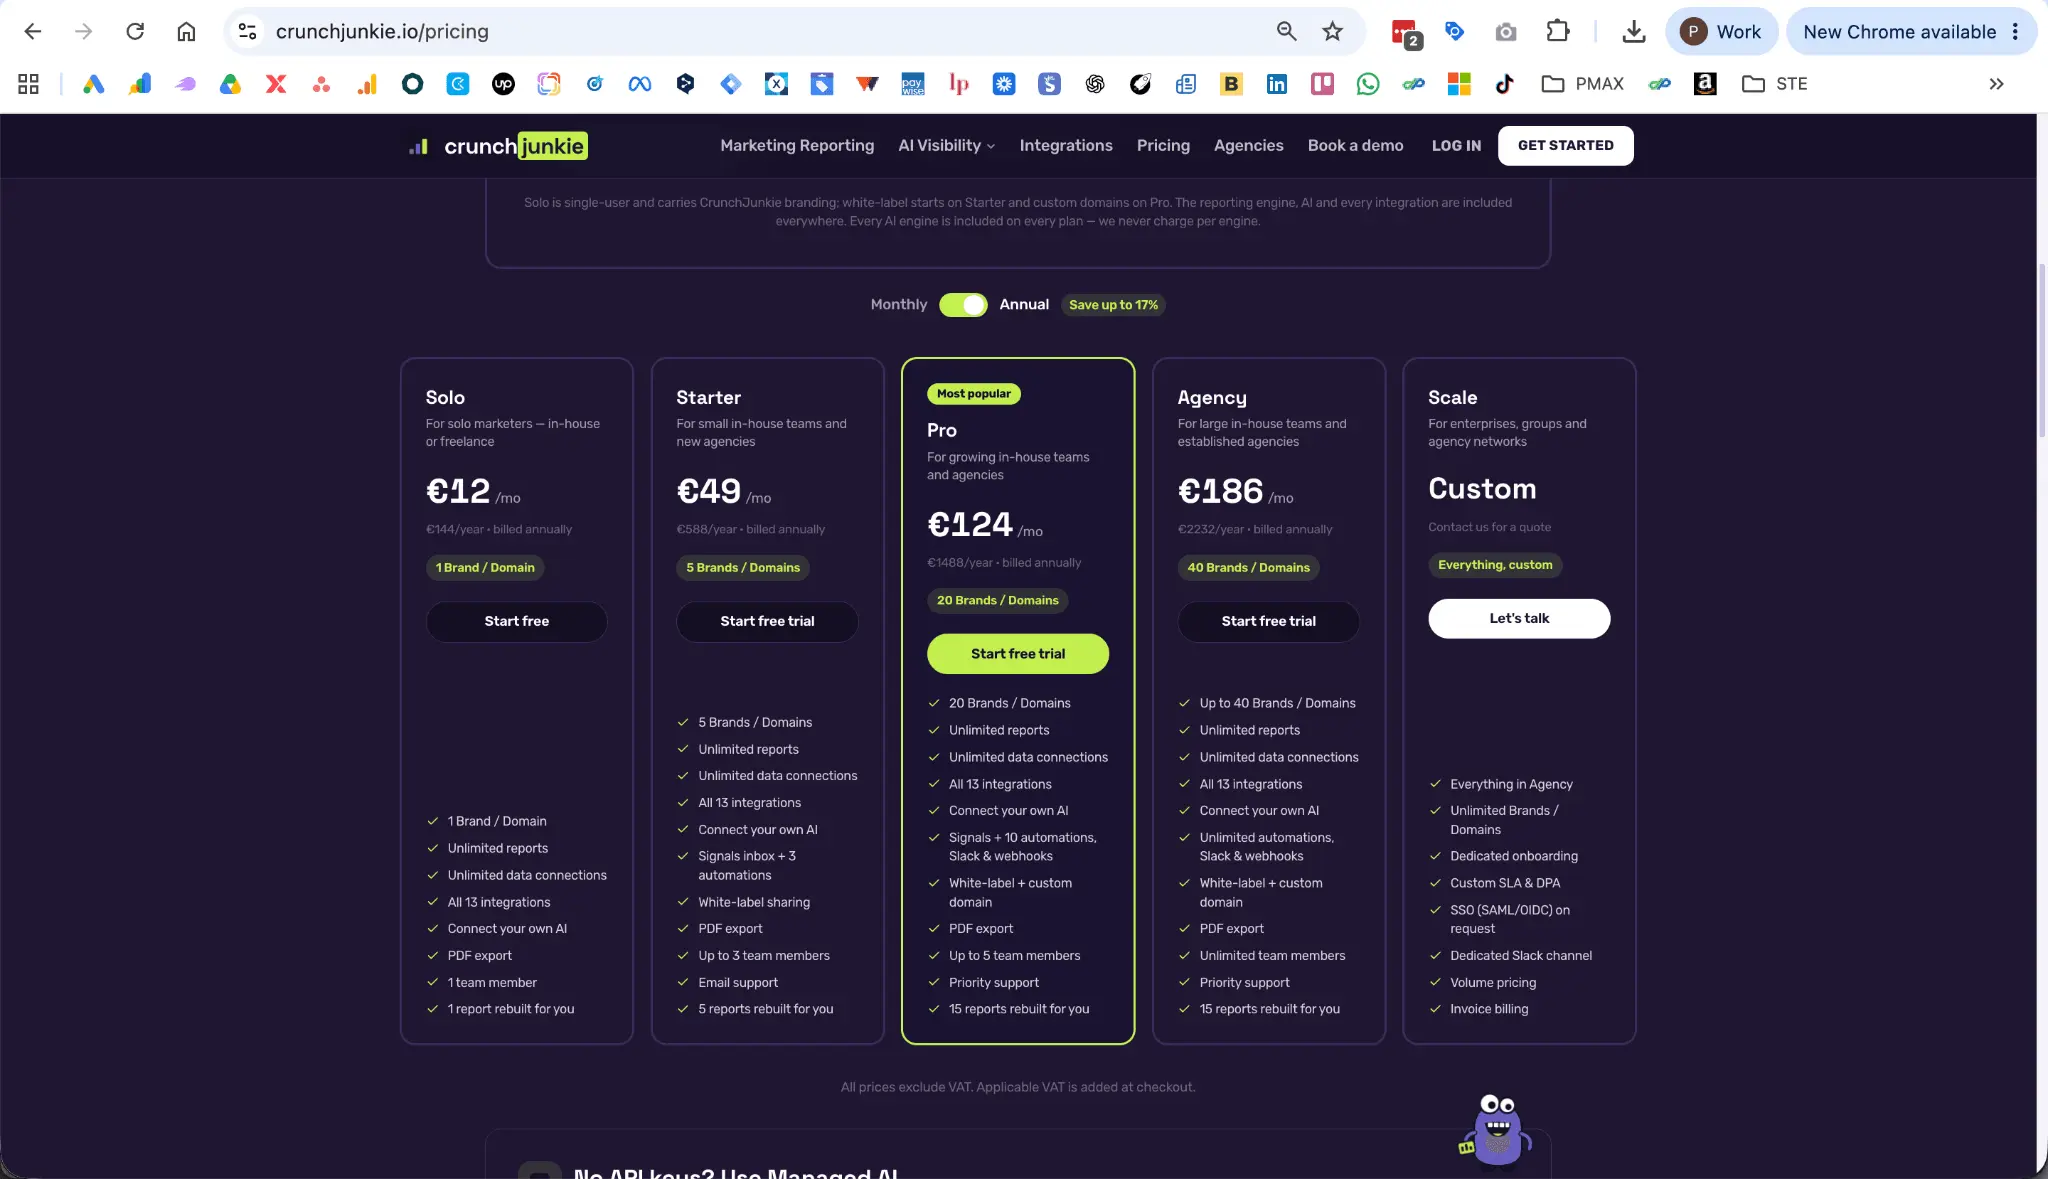
Task: Click the camera screenshot extension icon
Action: [1506, 32]
